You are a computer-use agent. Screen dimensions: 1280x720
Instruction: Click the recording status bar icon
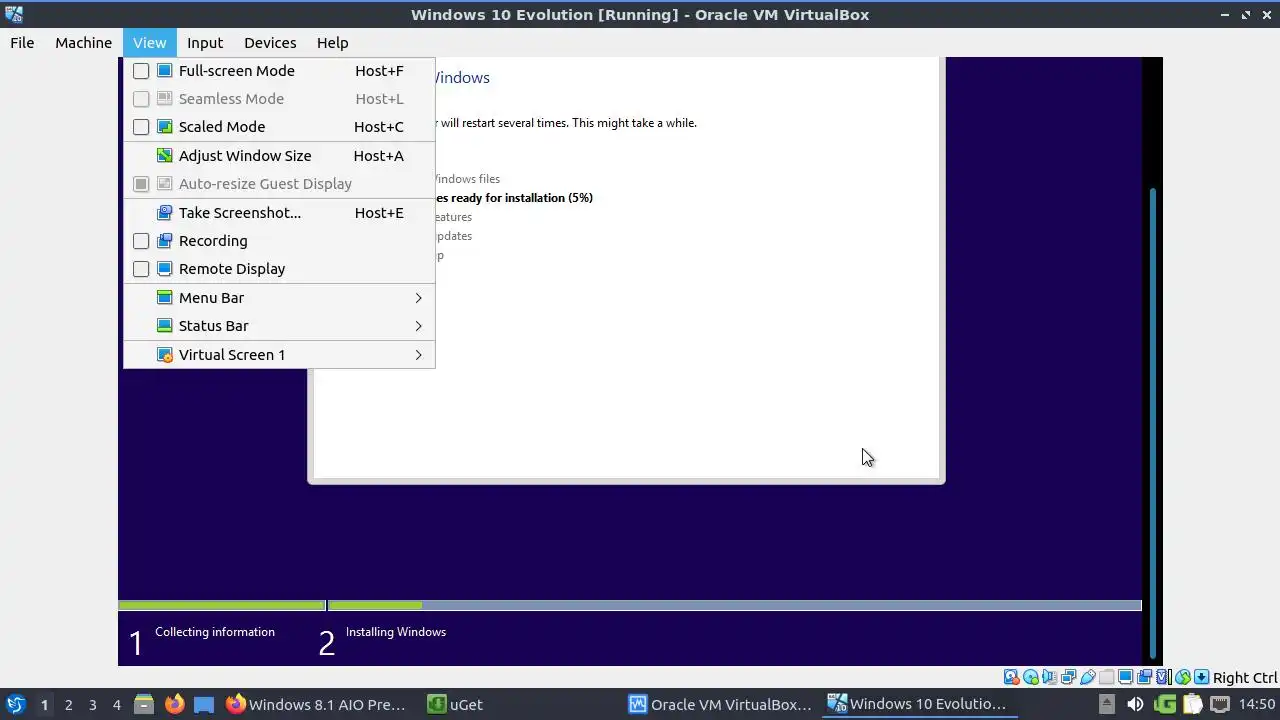coord(1144,677)
